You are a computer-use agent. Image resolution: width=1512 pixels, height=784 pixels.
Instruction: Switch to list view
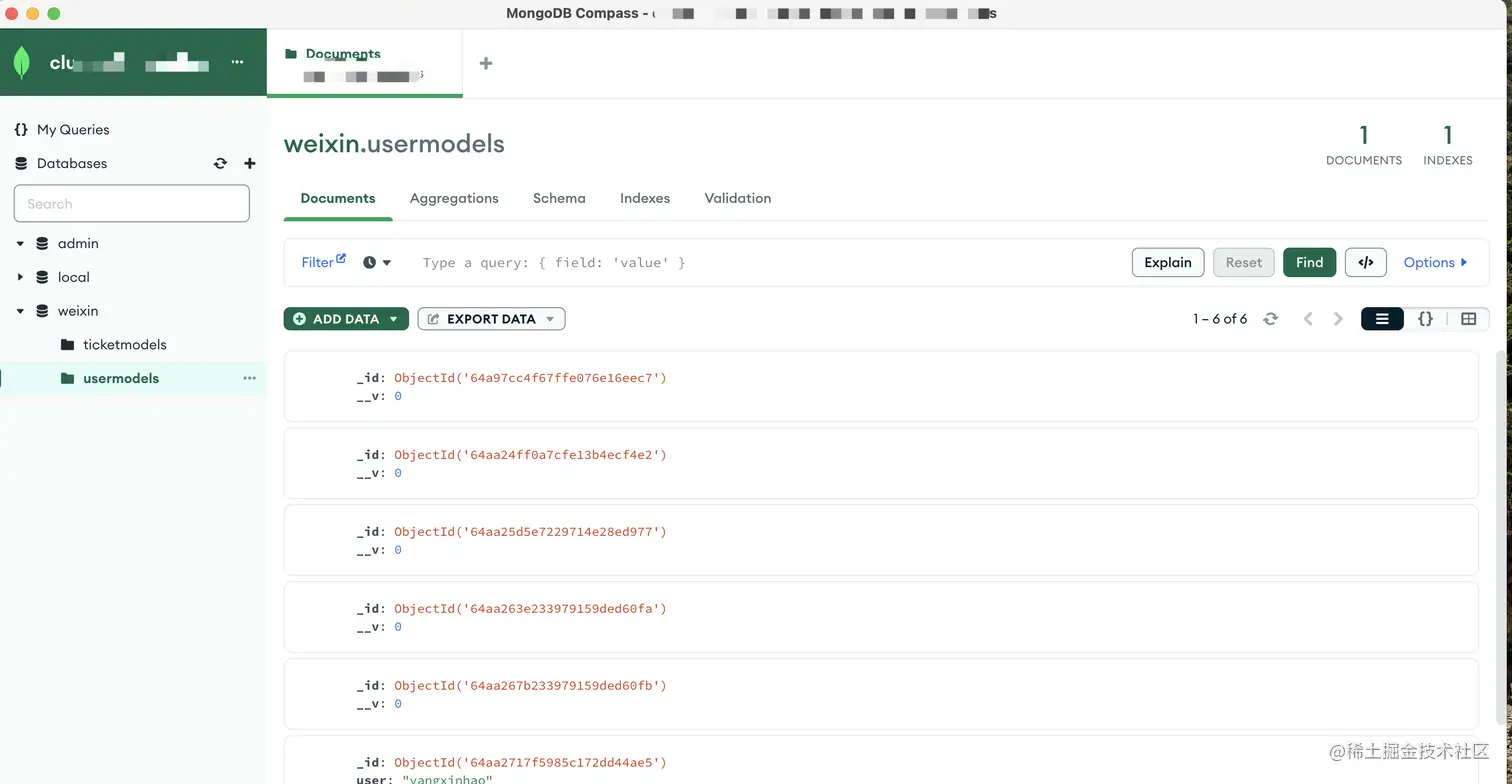click(x=1382, y=319)
